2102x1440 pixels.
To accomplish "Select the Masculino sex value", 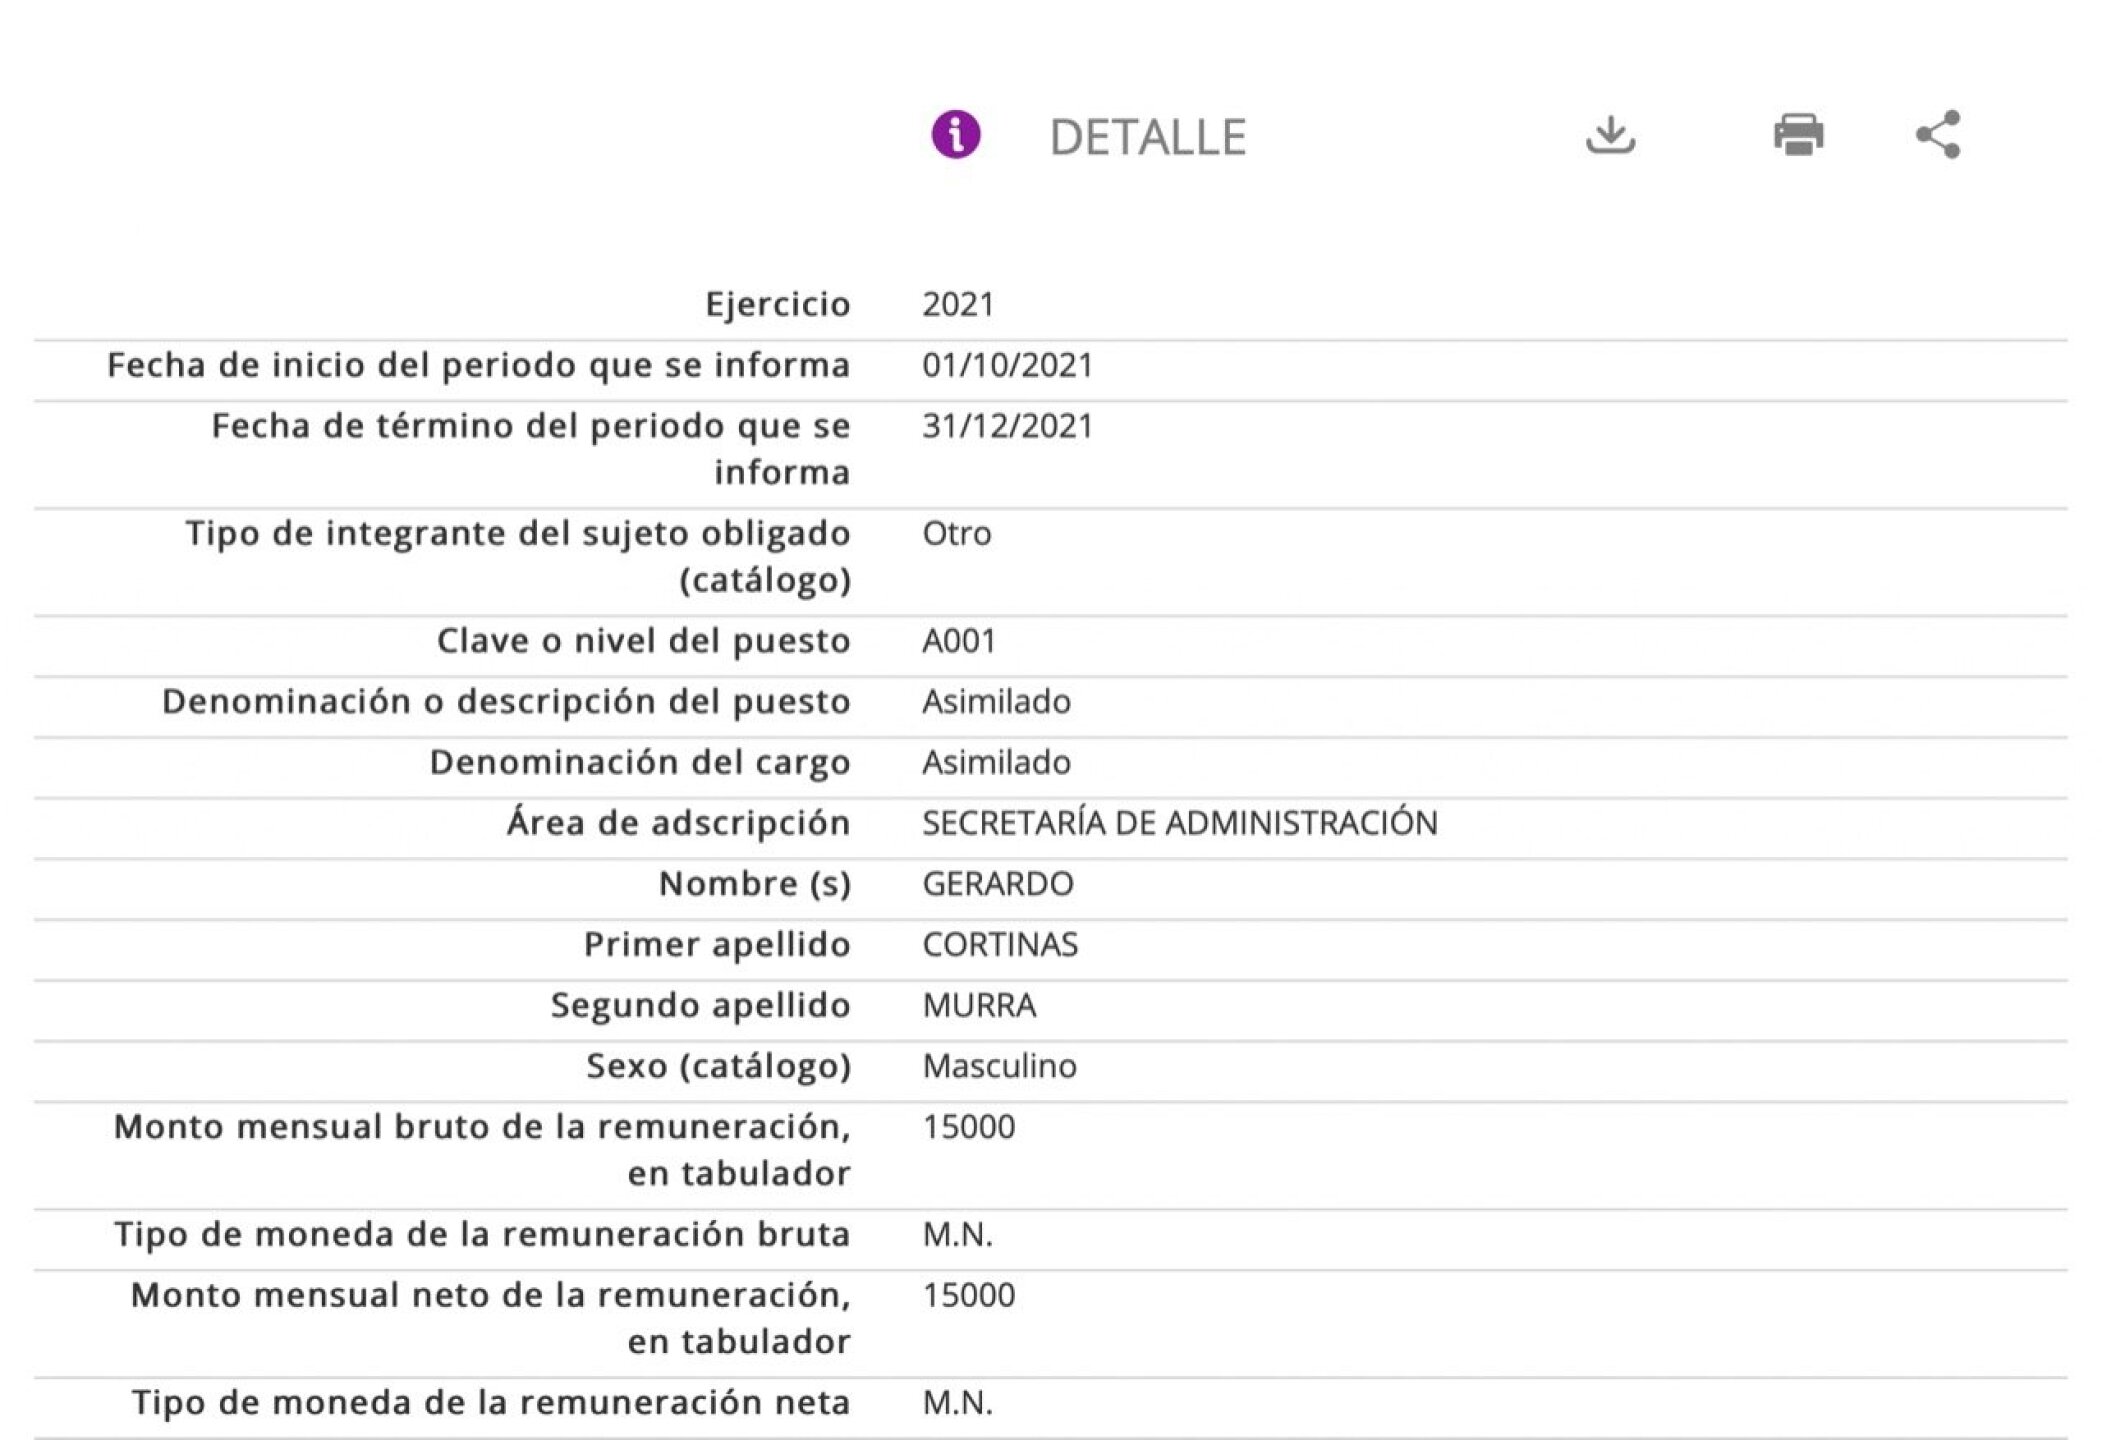I will coord(999,1066).
